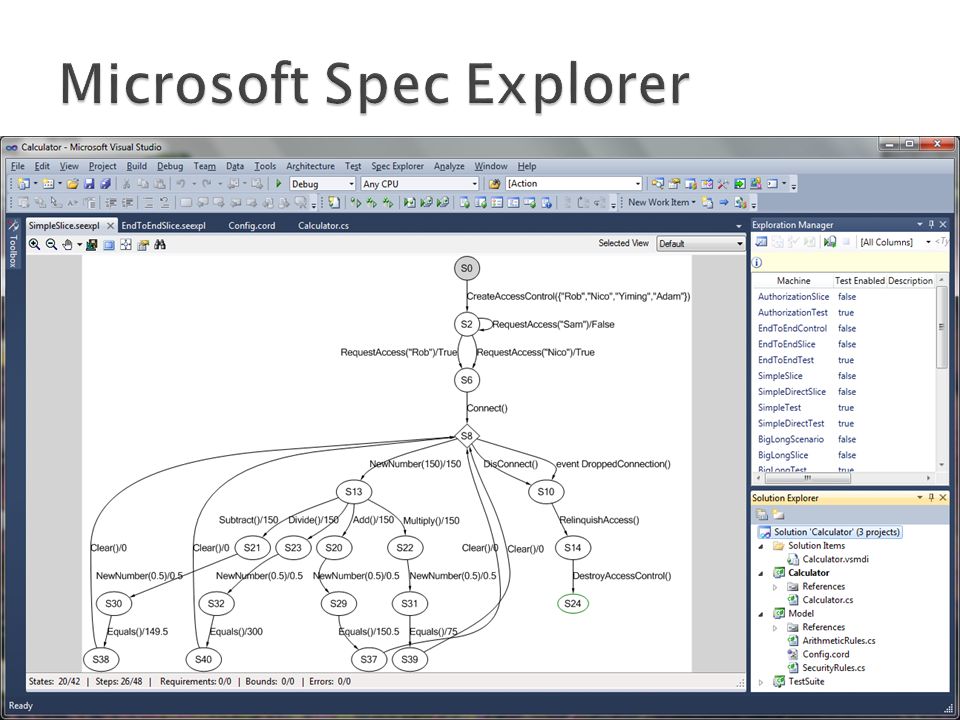Click the States: 20/42 status text
The image size is (960, 720).
pyautogui.click(x=54, y=681)
